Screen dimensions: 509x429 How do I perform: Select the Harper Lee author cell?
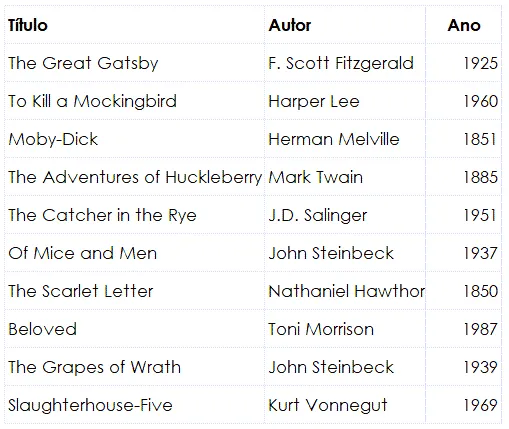pyautogui.click(x=345, y=101)
